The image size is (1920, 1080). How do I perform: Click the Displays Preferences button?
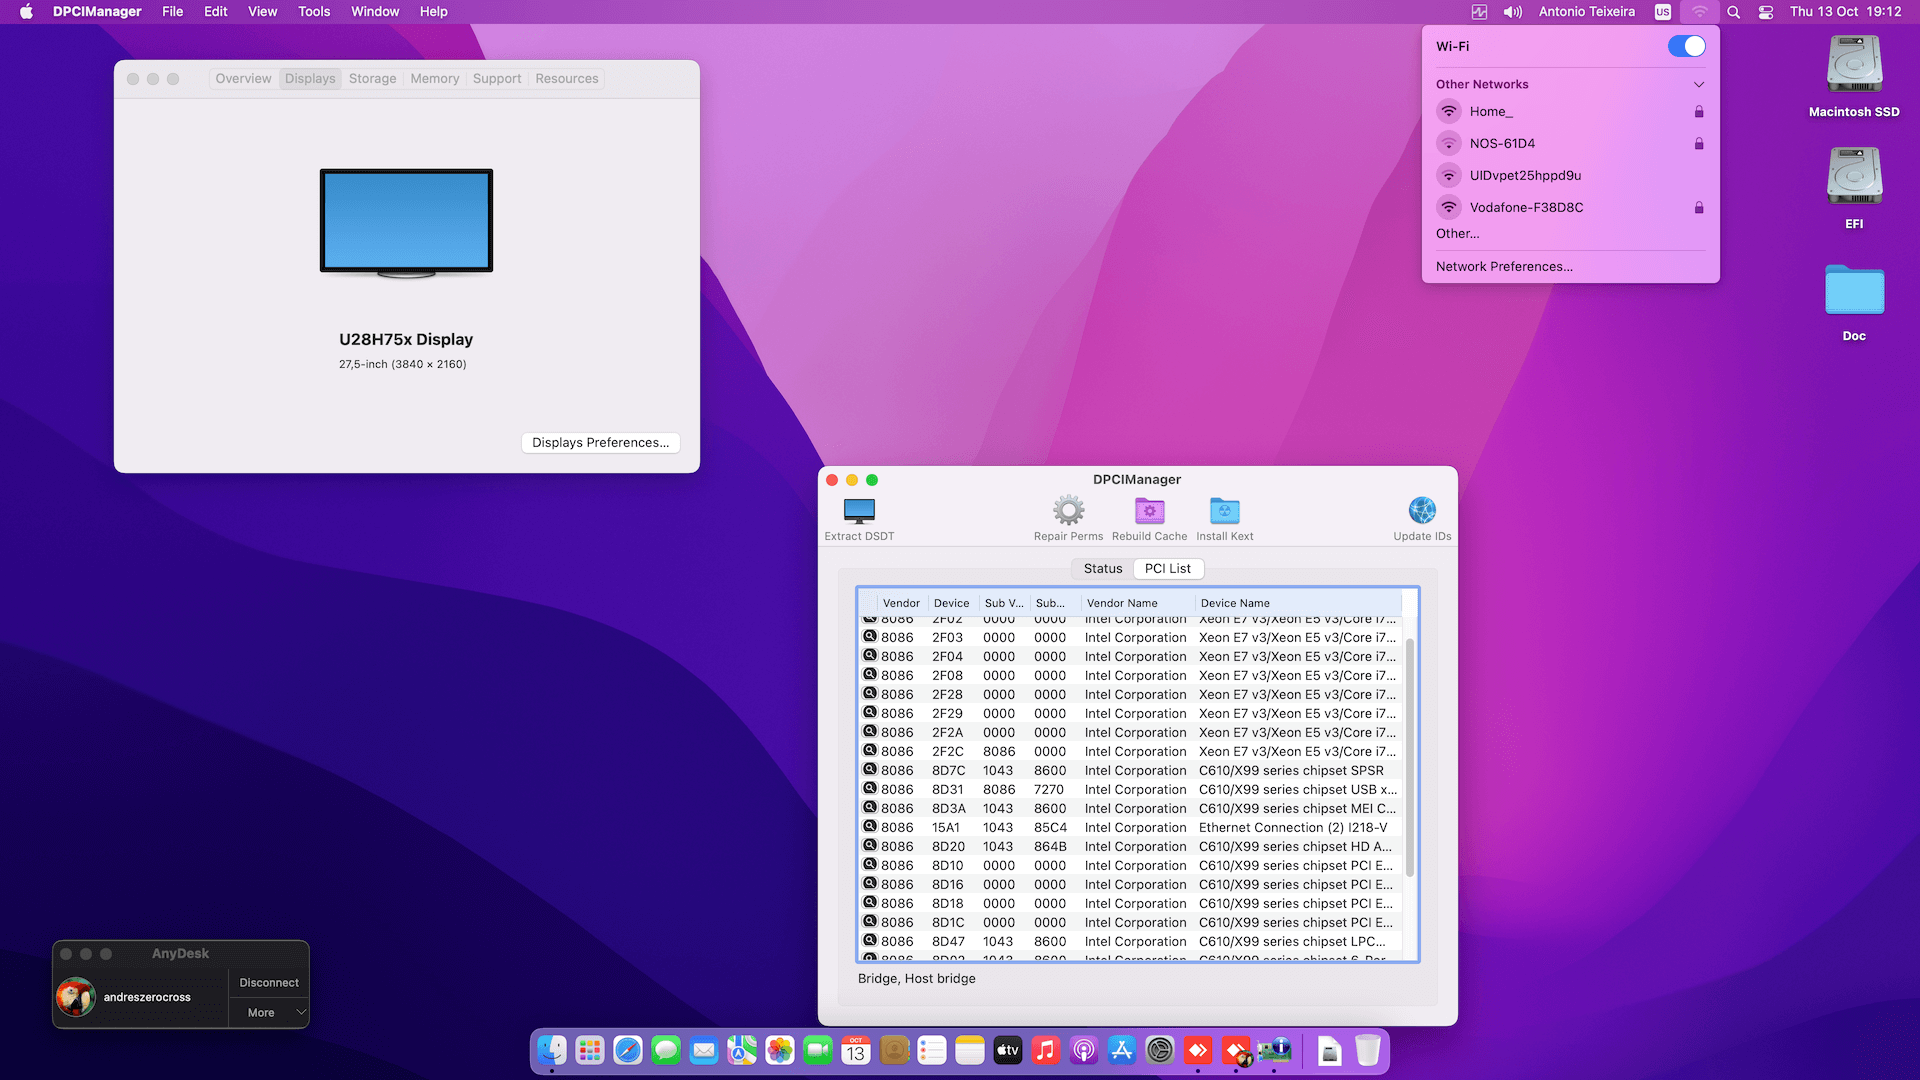coord(600,442)
